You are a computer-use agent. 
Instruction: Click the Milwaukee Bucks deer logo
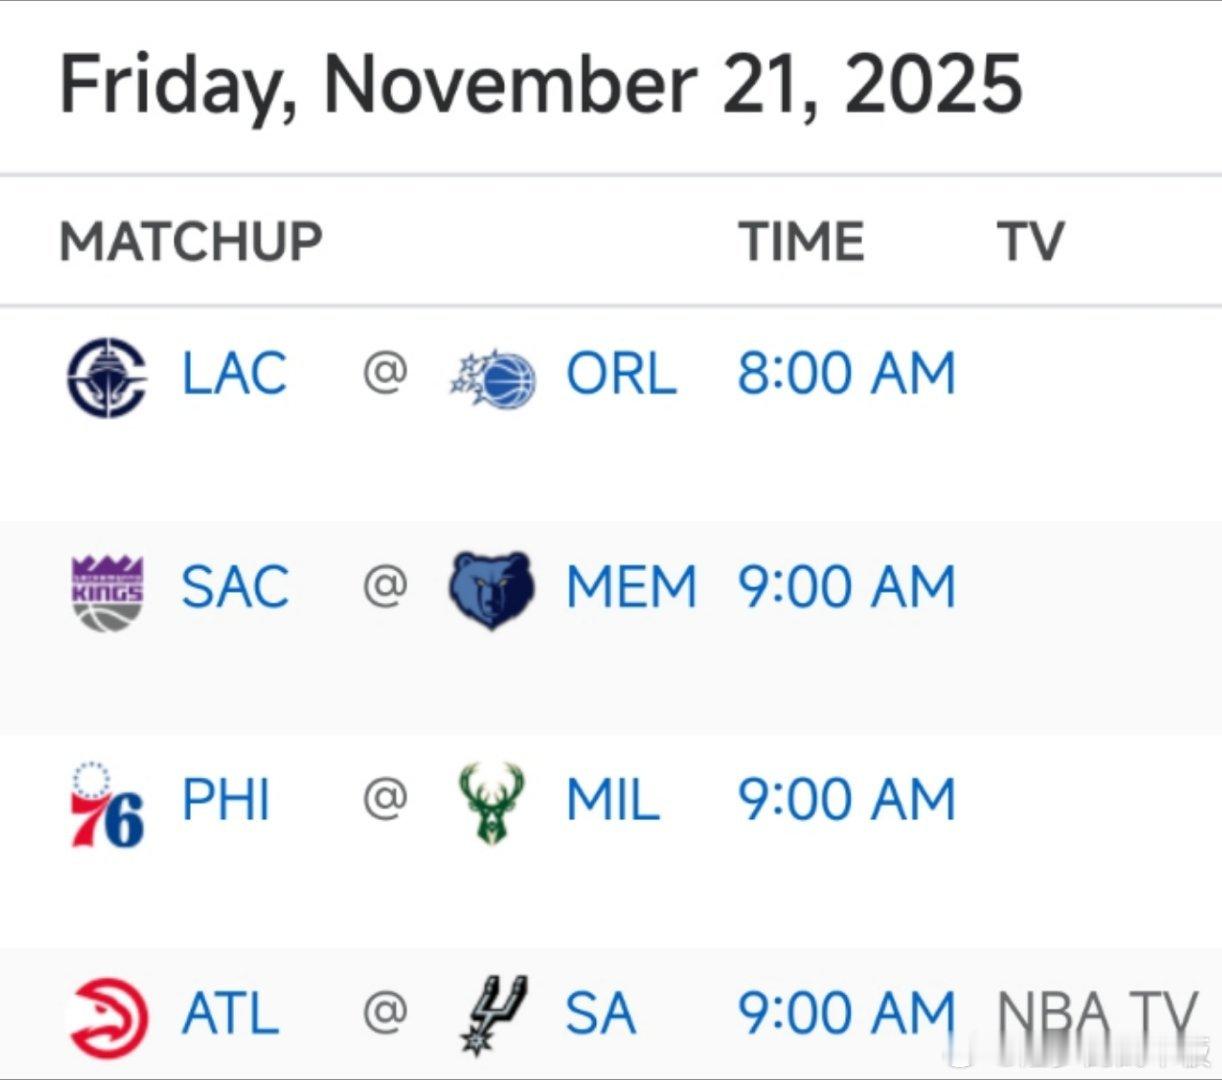[x=490, y=803]
